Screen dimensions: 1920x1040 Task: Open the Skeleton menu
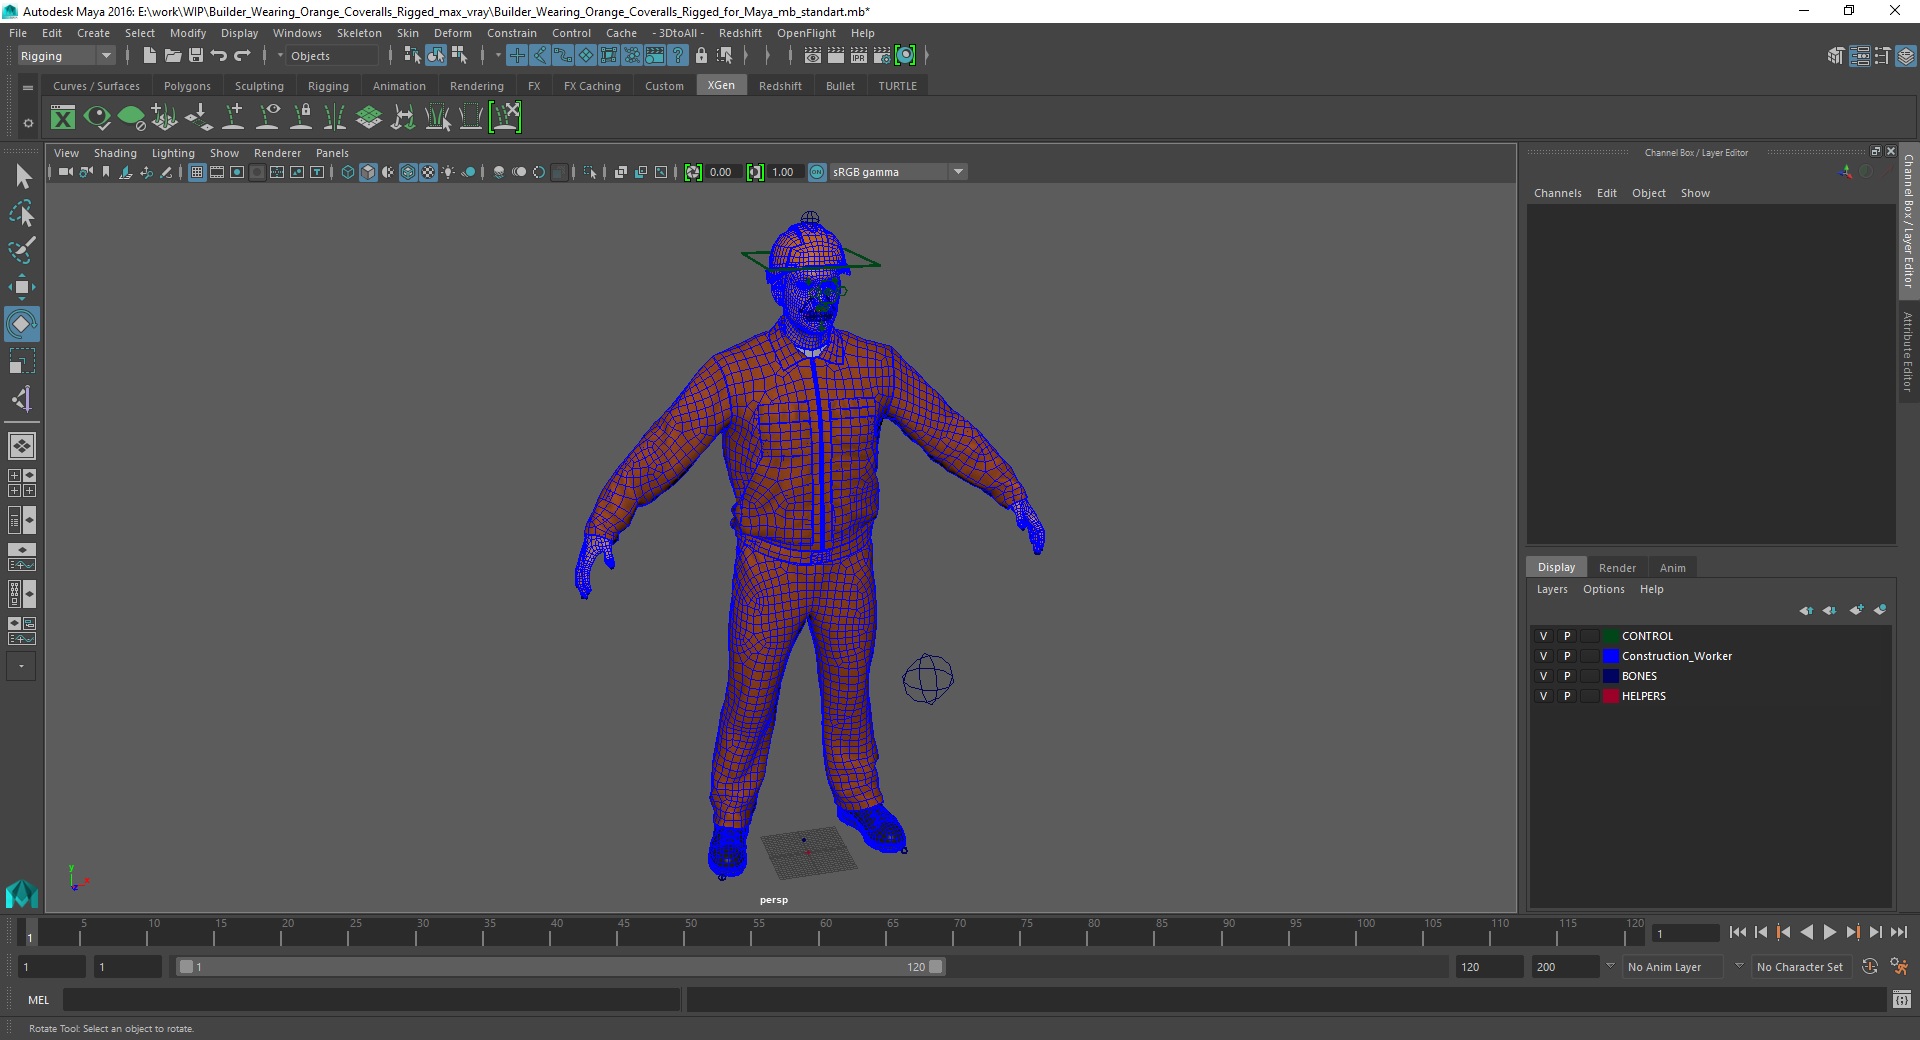tap(359, 33)
